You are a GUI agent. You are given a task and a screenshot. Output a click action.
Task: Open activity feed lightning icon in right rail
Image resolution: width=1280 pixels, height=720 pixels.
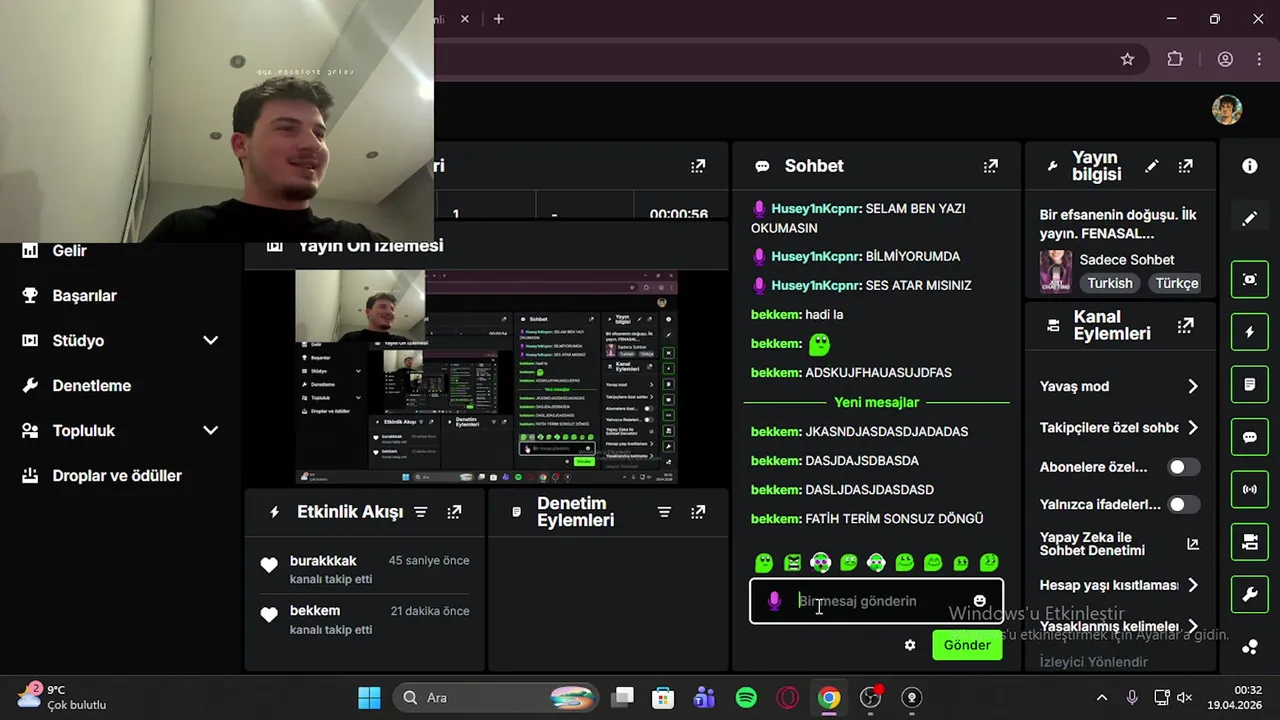[1249, 332]
